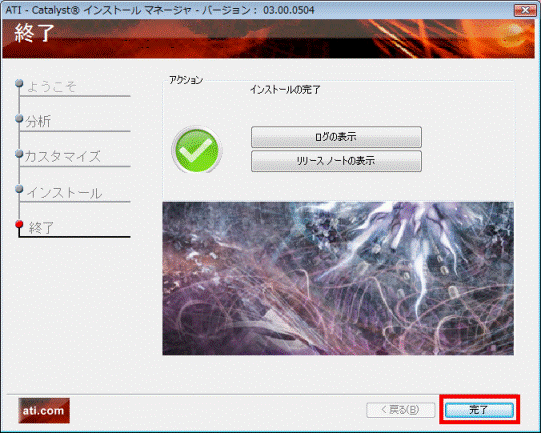Screen dimensions: 541x433
Task: Click the green checkmark success icon
Action: (x=197, y=150)
